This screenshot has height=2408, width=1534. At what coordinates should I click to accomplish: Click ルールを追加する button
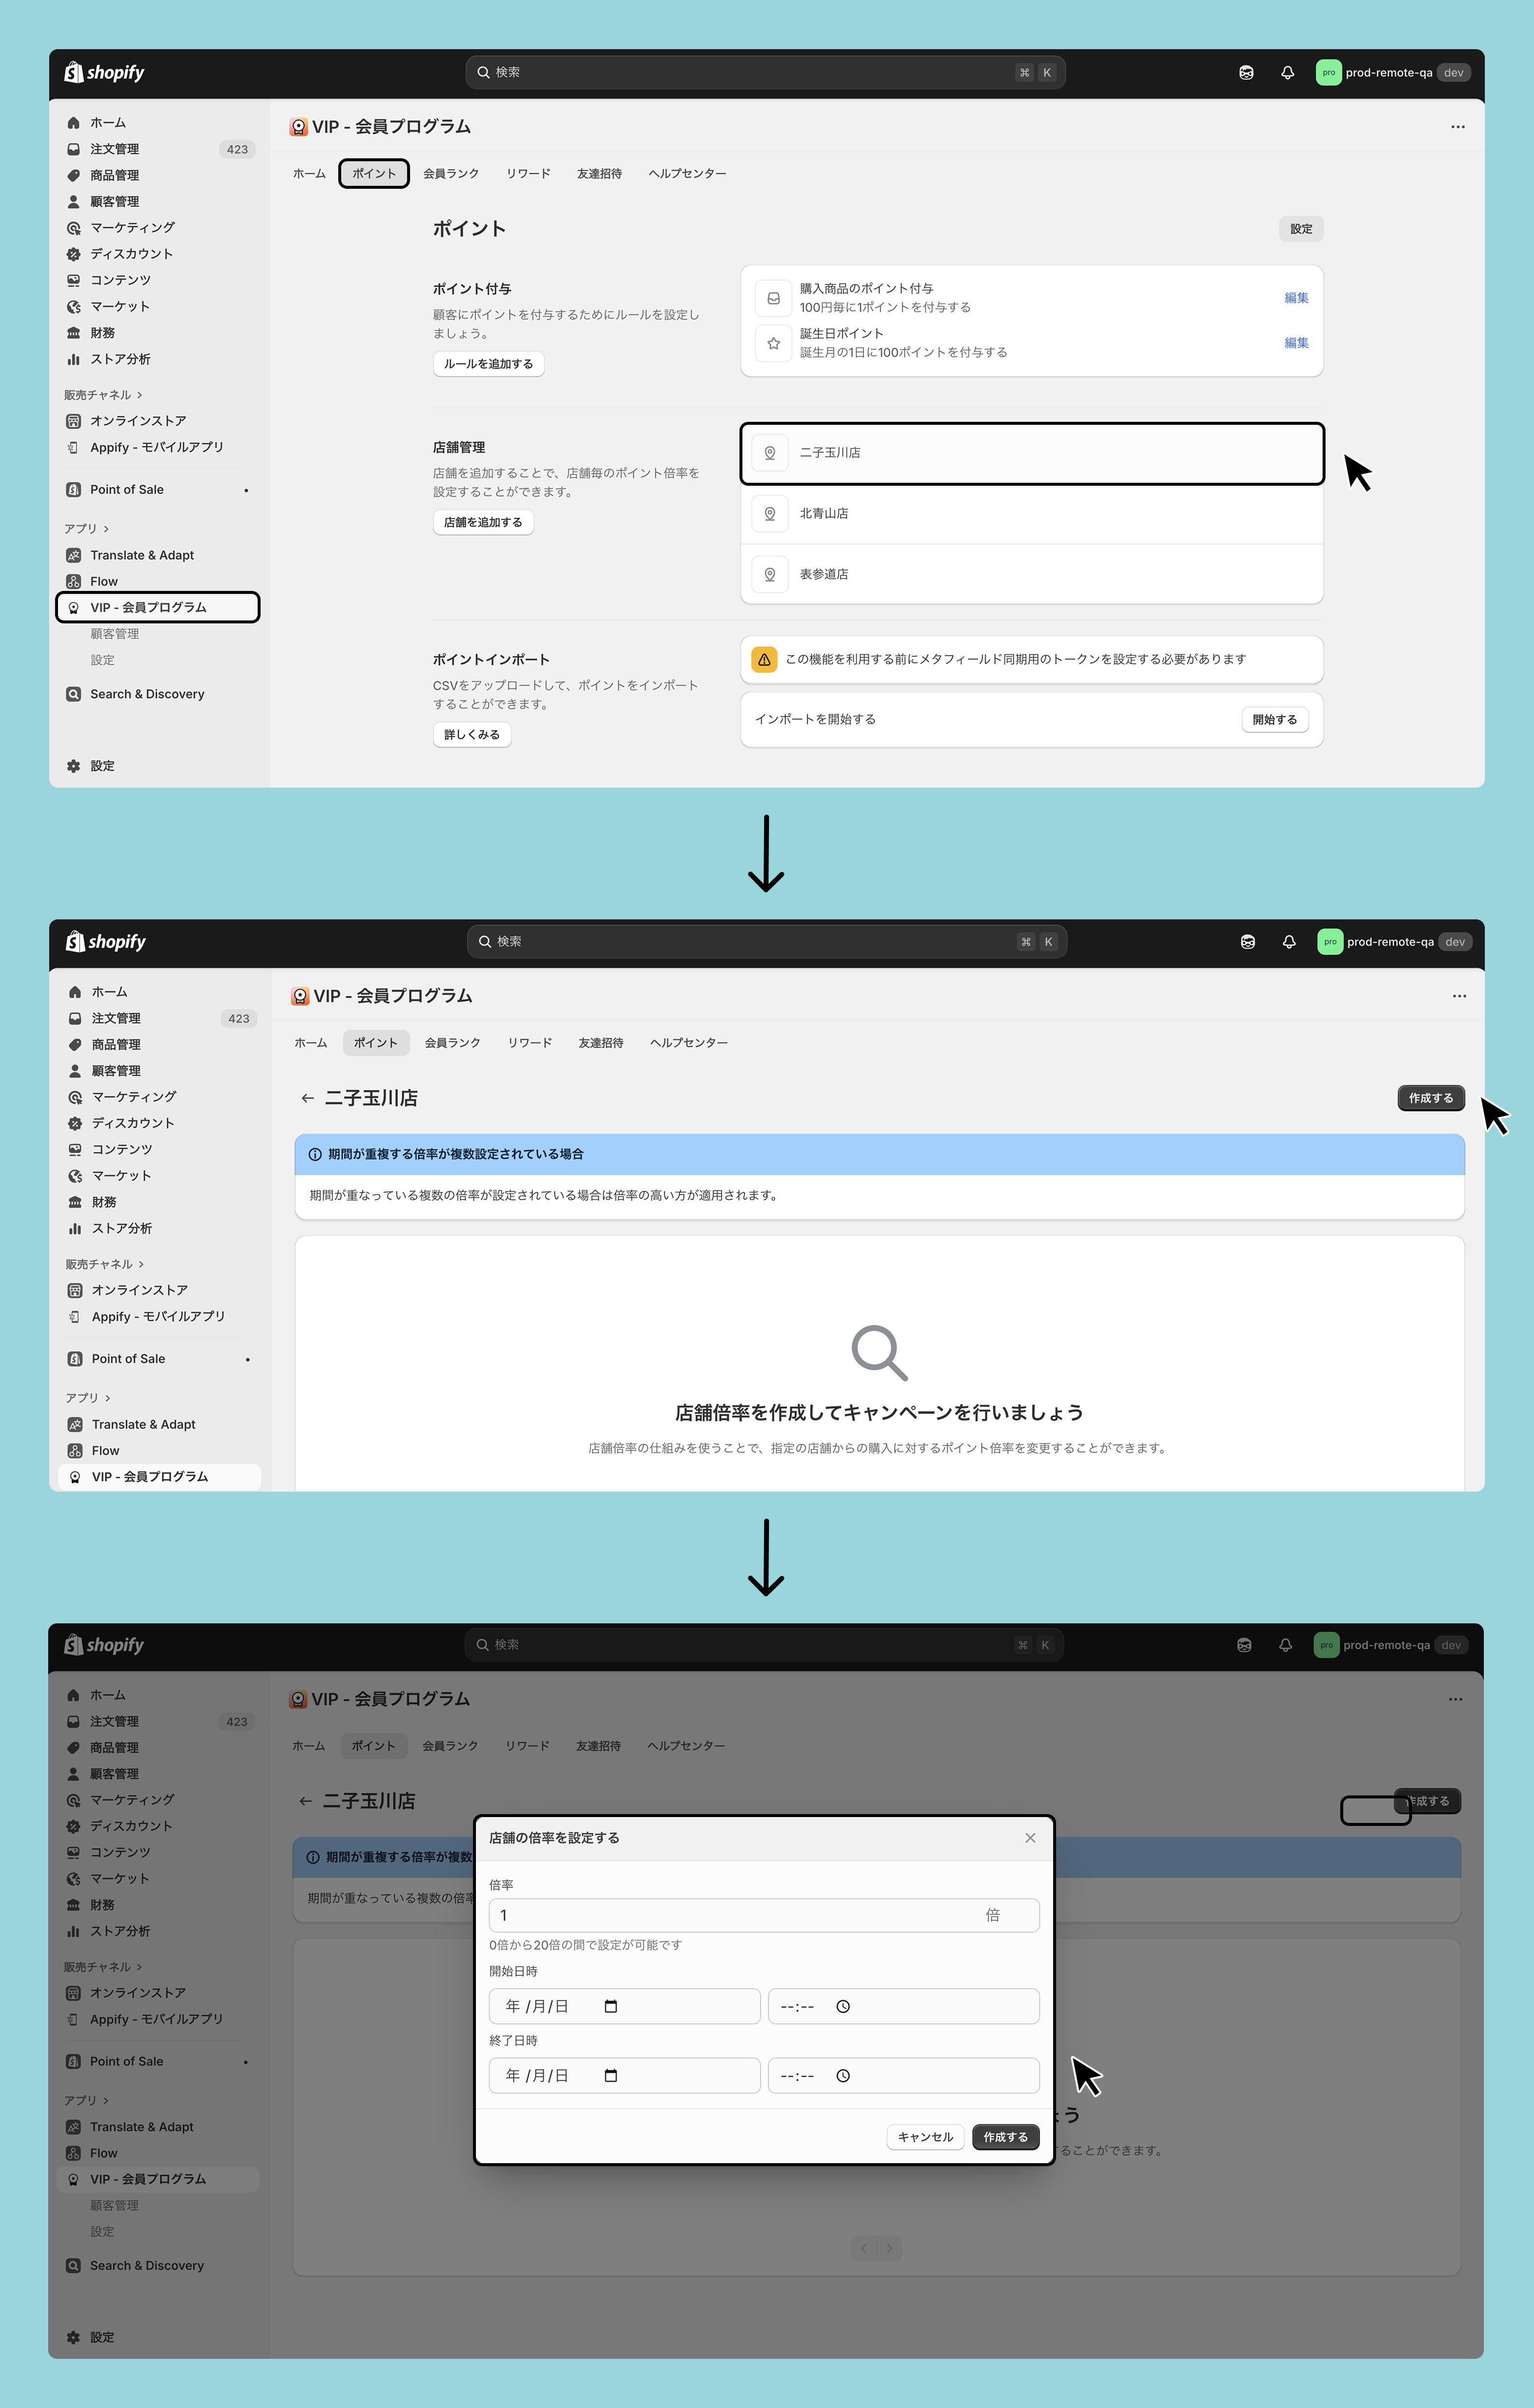tap(488, 364)
